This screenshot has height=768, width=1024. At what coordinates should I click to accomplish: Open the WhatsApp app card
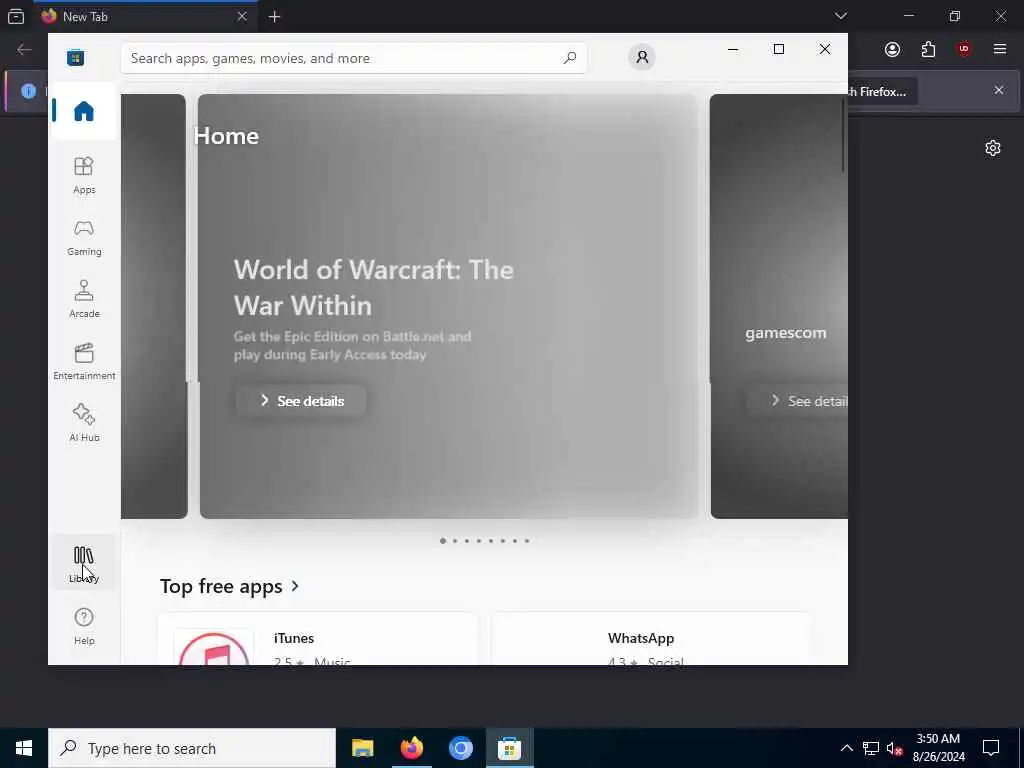(651, 639)
